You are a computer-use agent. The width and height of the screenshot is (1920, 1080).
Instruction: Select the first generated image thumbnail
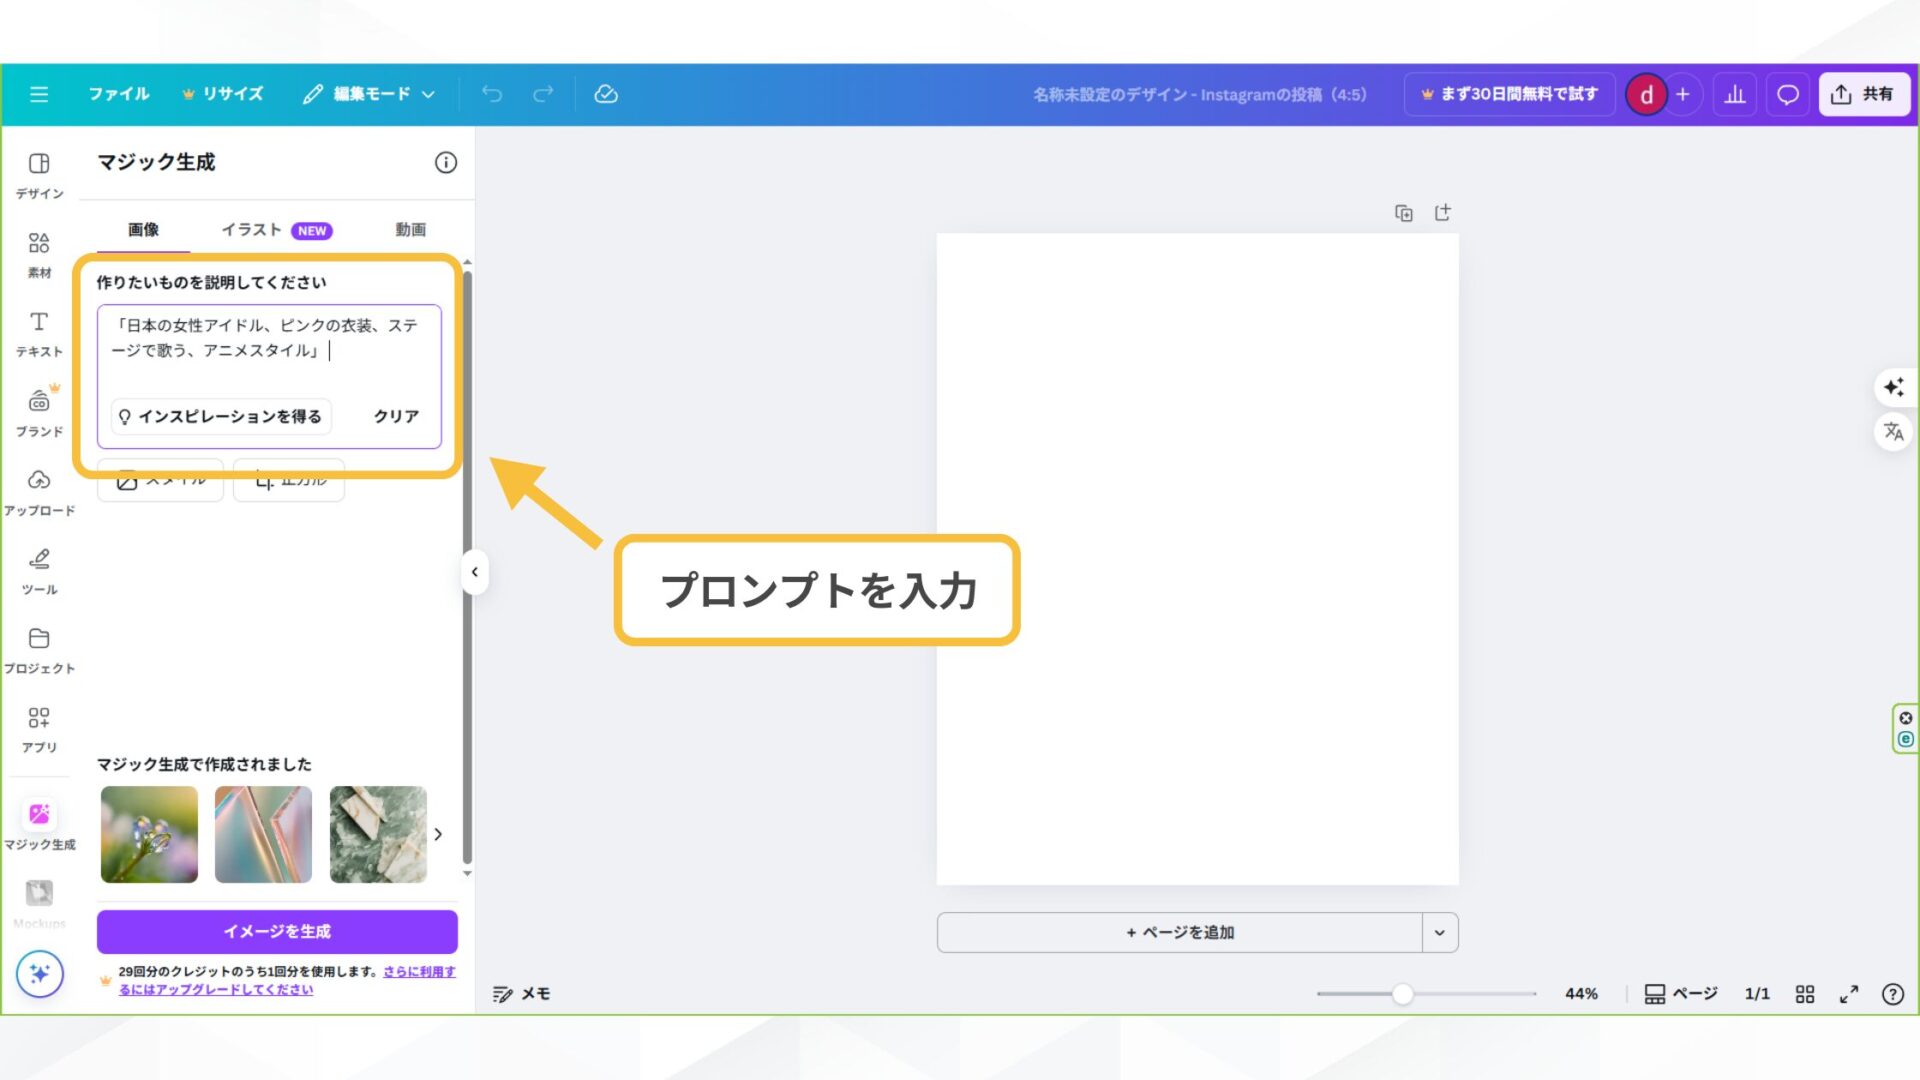pos(148,834)
